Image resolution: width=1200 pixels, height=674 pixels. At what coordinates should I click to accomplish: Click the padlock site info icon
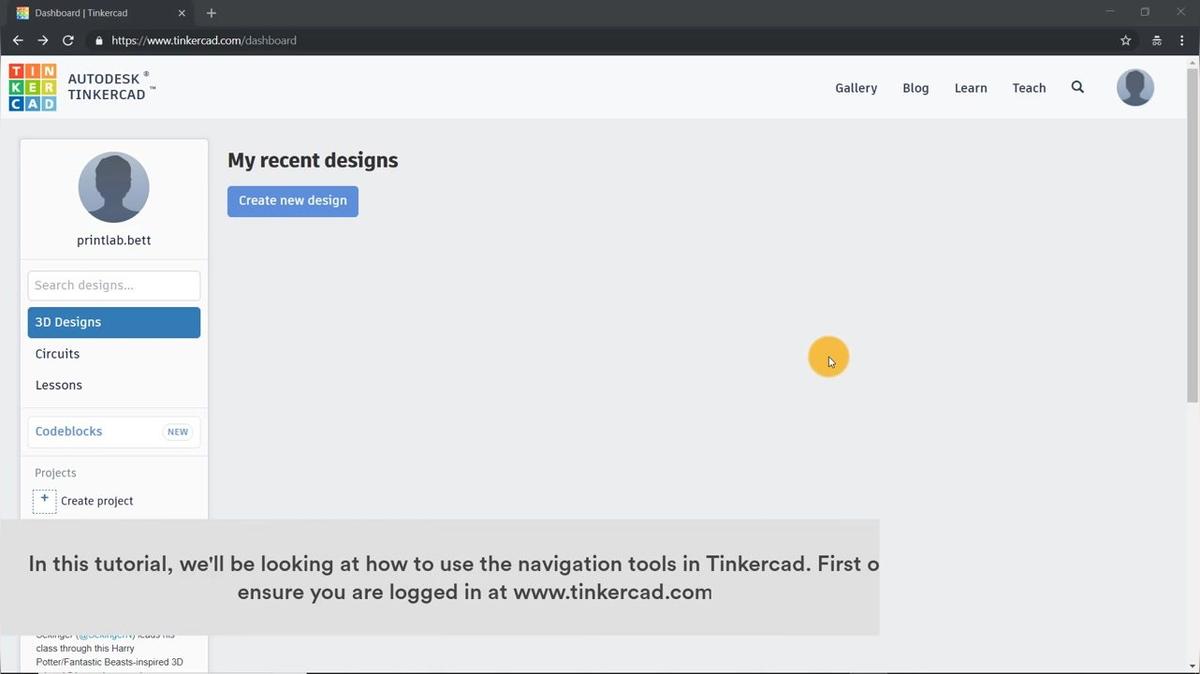98,41
